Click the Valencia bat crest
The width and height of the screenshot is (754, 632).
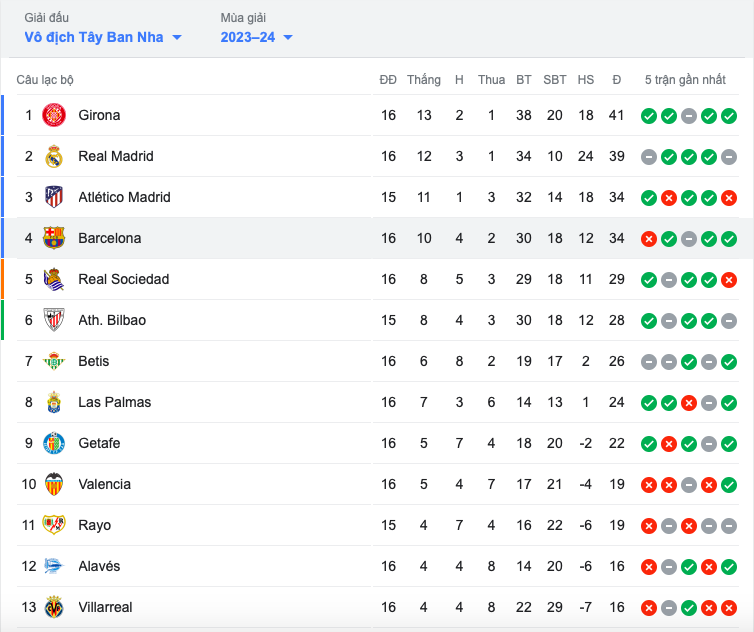tap(54, 484)
